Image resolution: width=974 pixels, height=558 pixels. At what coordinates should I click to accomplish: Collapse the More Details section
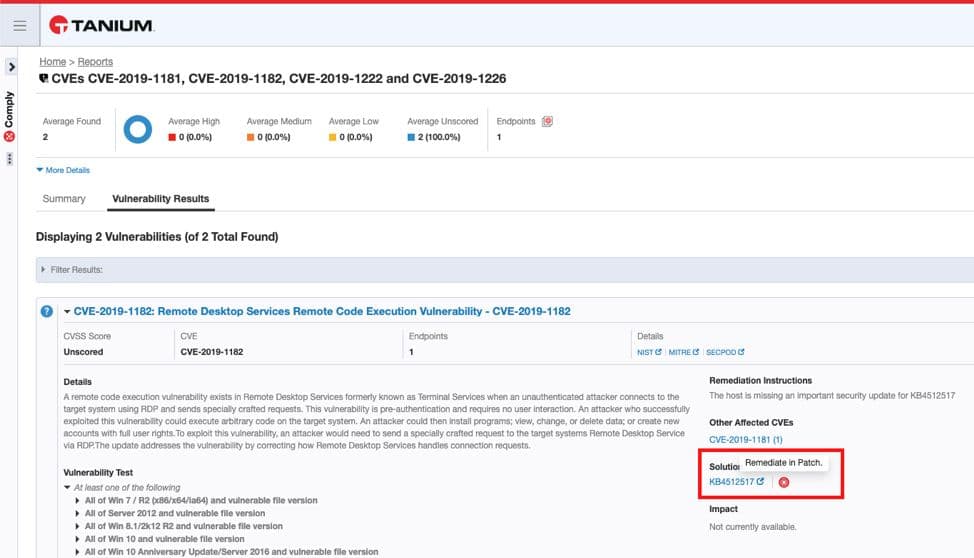pos(63,170)
